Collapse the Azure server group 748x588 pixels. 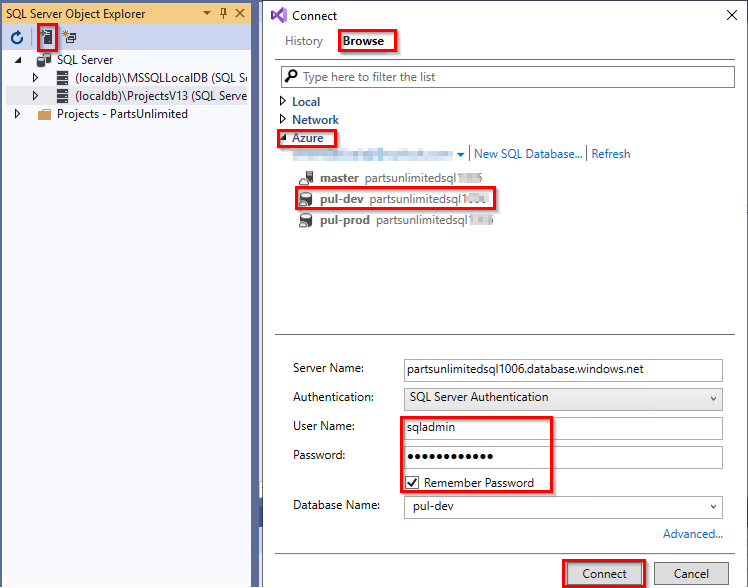coord(284,137)
